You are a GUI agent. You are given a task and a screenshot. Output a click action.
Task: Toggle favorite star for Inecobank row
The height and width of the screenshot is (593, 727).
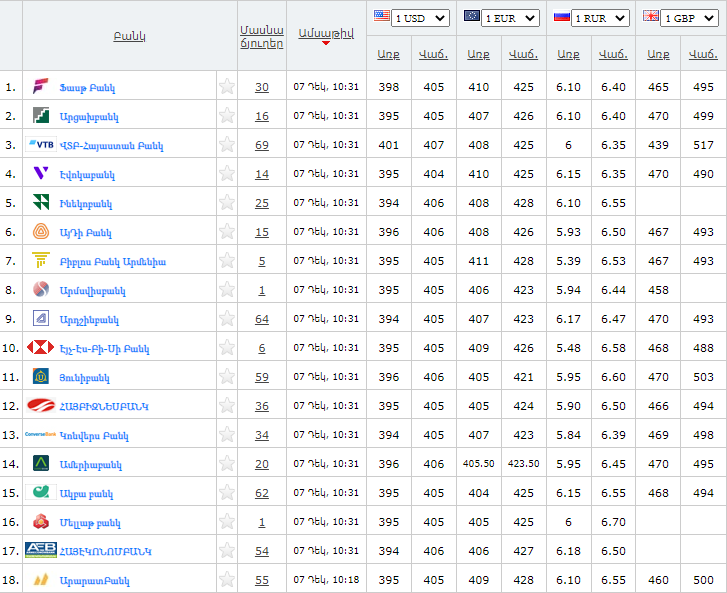pyautogui.click(x=227, y=203)
